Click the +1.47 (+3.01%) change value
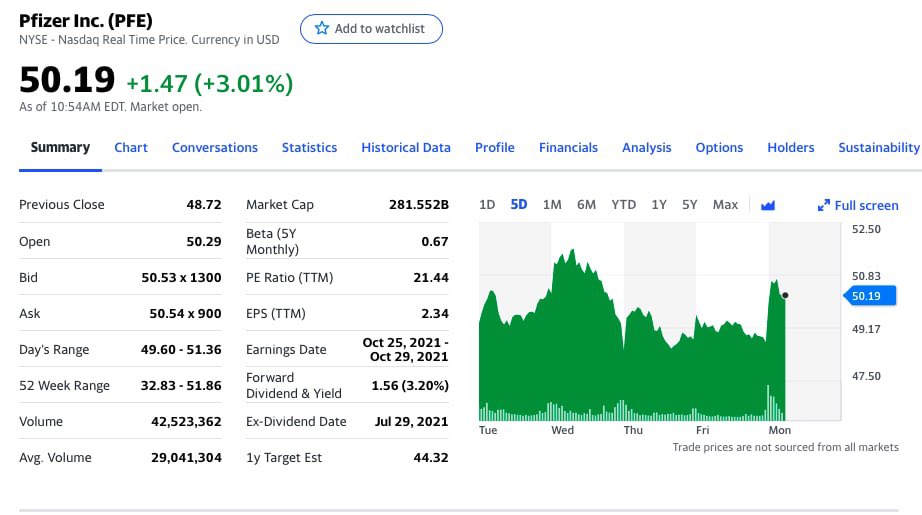 [209, 83]
